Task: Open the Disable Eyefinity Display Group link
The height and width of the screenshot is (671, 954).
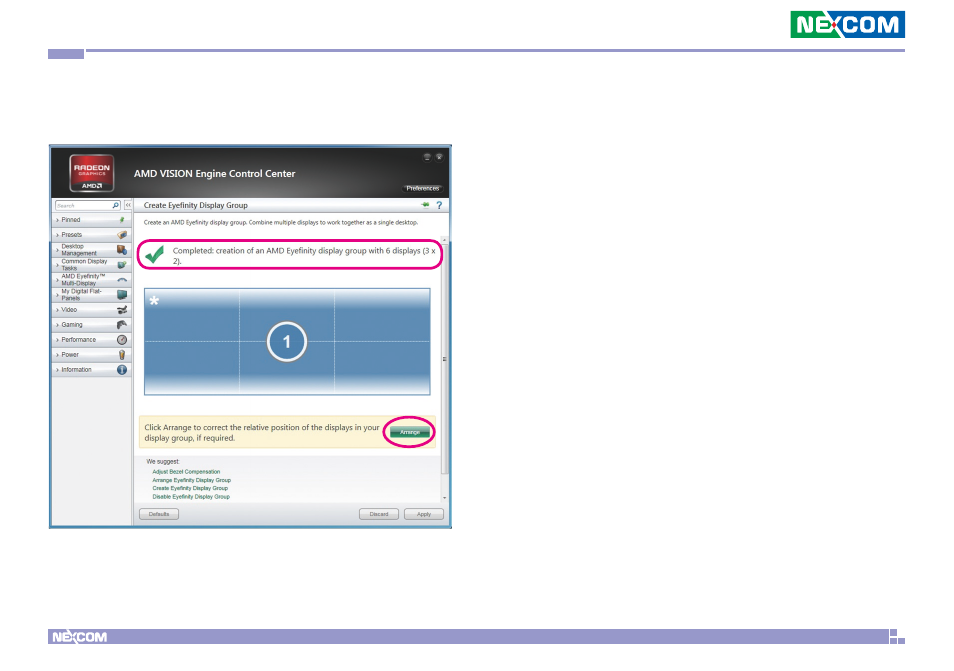Action: (191, 496)
